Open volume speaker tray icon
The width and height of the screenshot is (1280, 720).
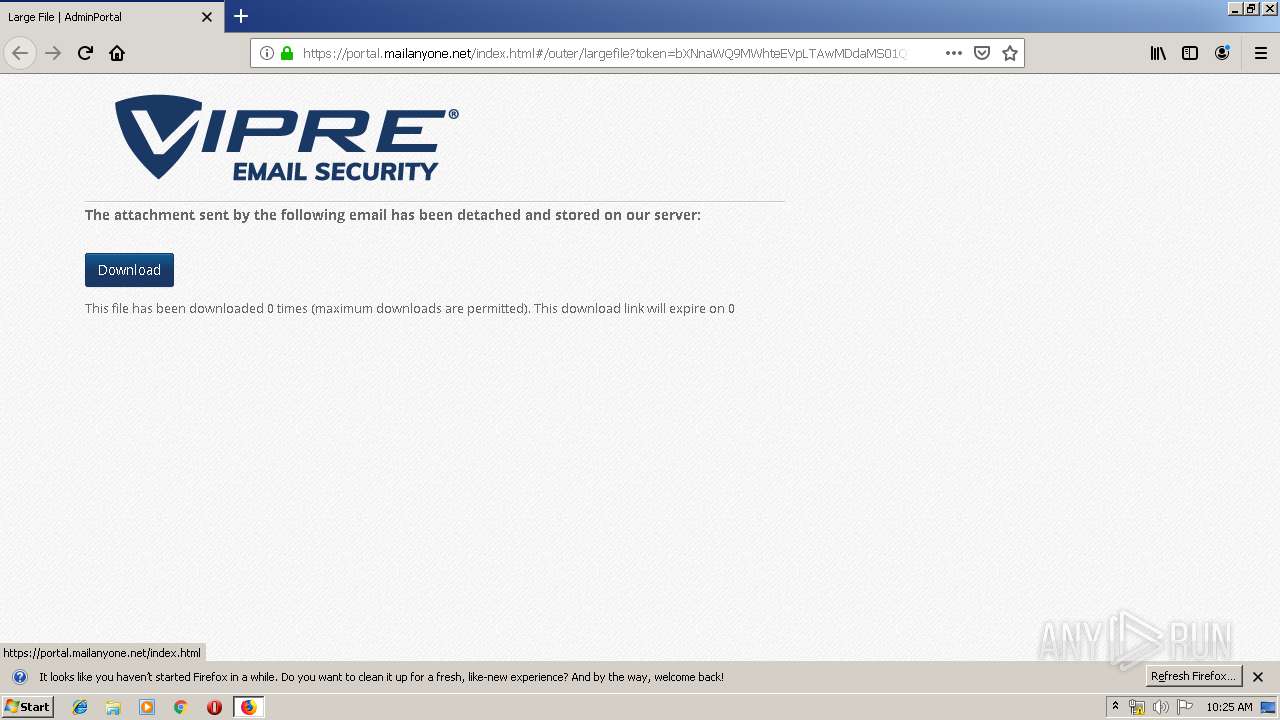[1160, 707]
